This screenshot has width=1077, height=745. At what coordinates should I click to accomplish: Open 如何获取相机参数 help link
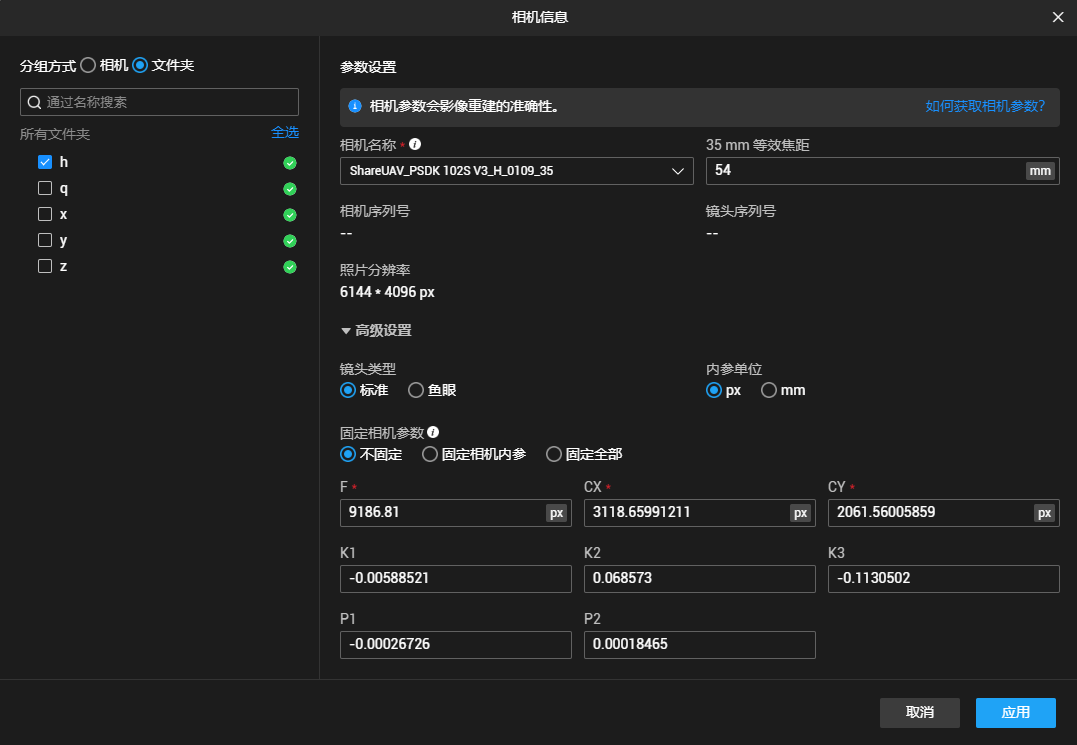click(985, 106)
